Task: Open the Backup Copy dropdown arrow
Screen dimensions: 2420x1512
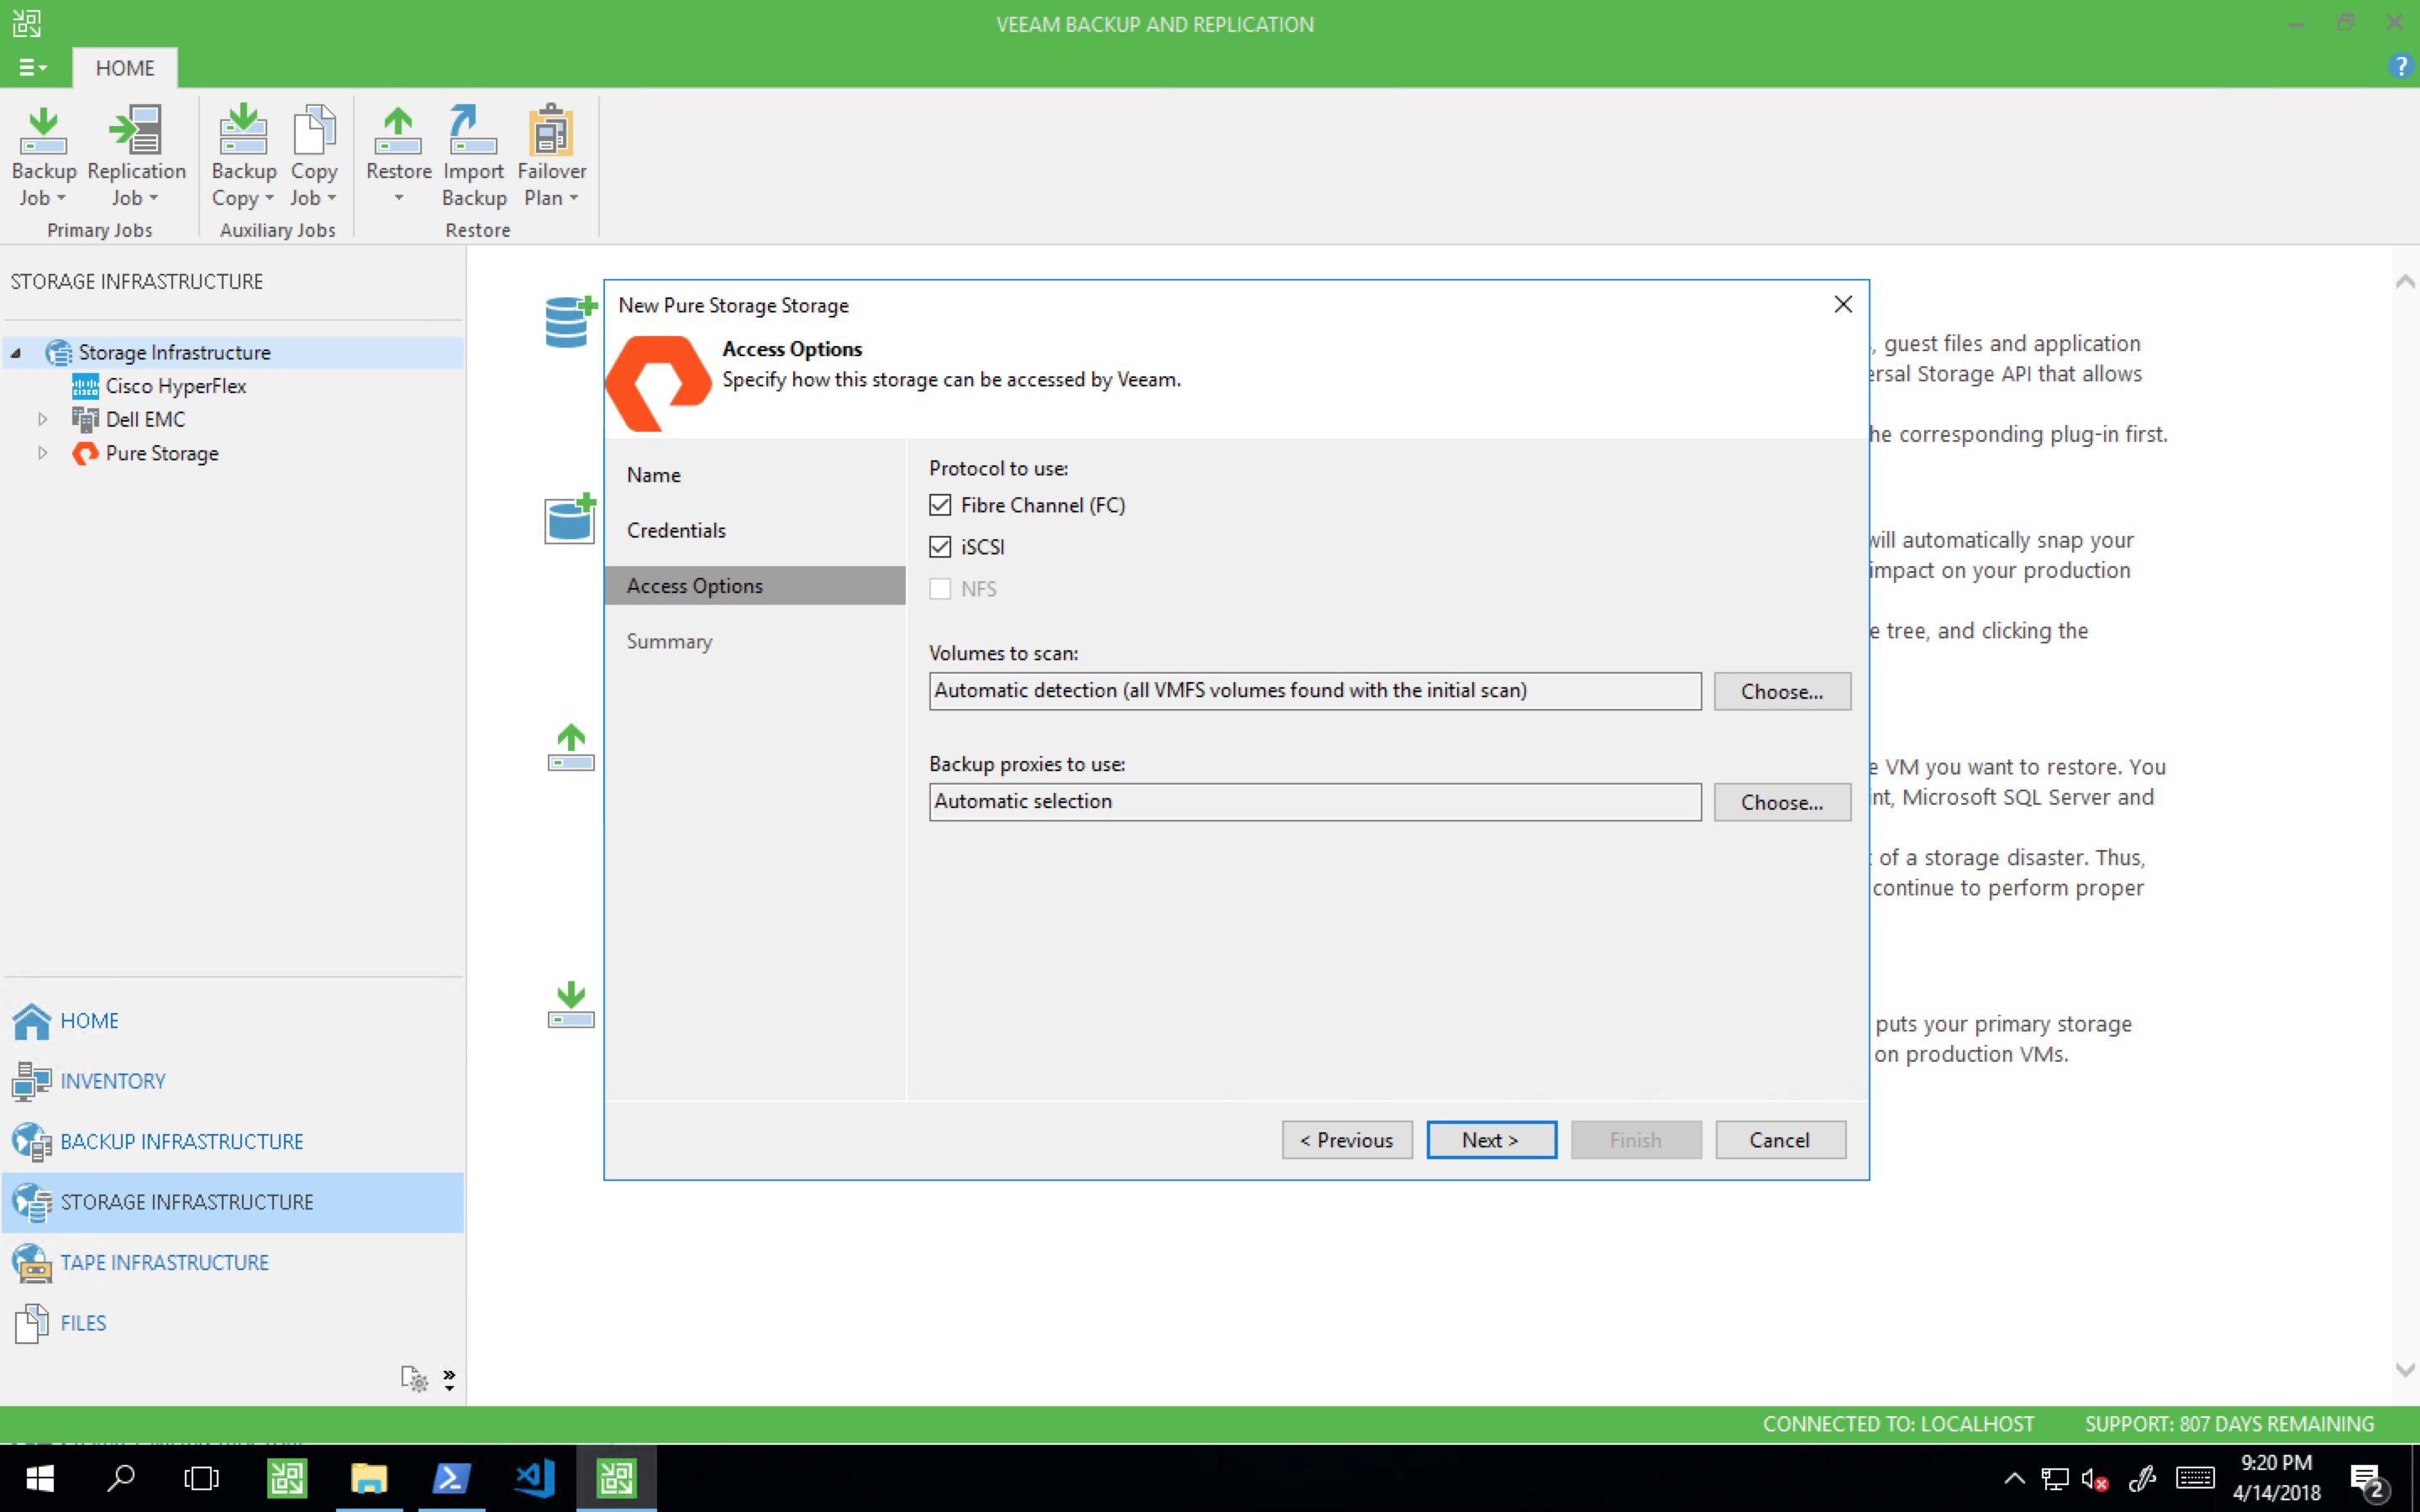Action: 269,198
